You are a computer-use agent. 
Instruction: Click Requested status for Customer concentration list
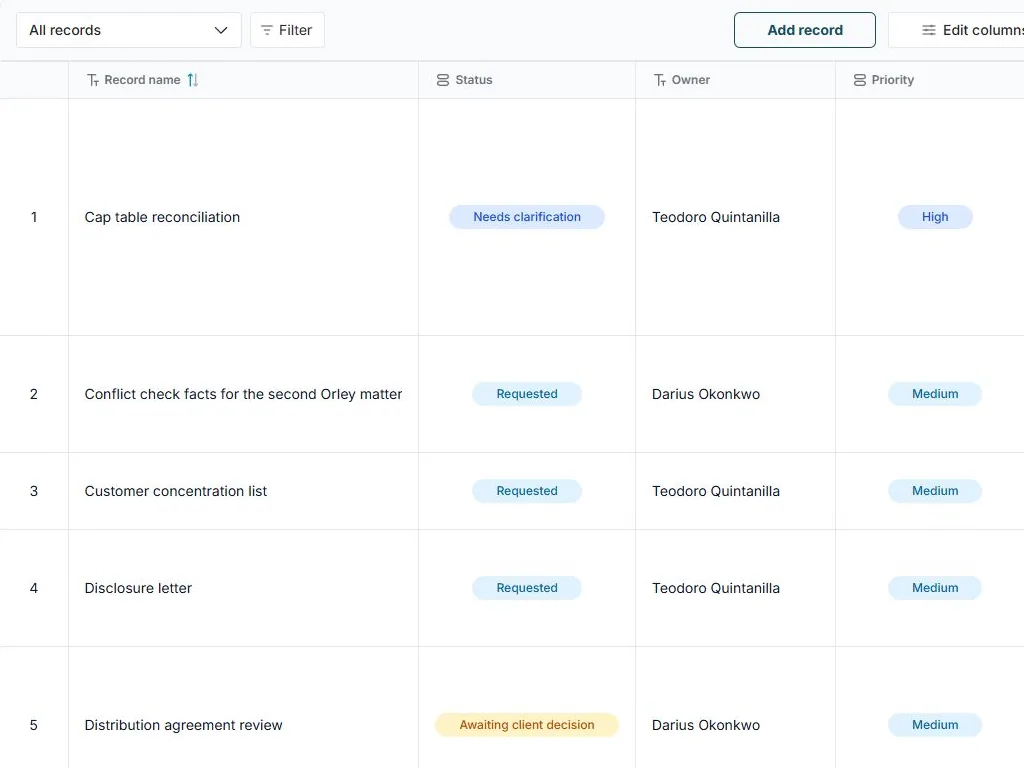tap(527, 491)
